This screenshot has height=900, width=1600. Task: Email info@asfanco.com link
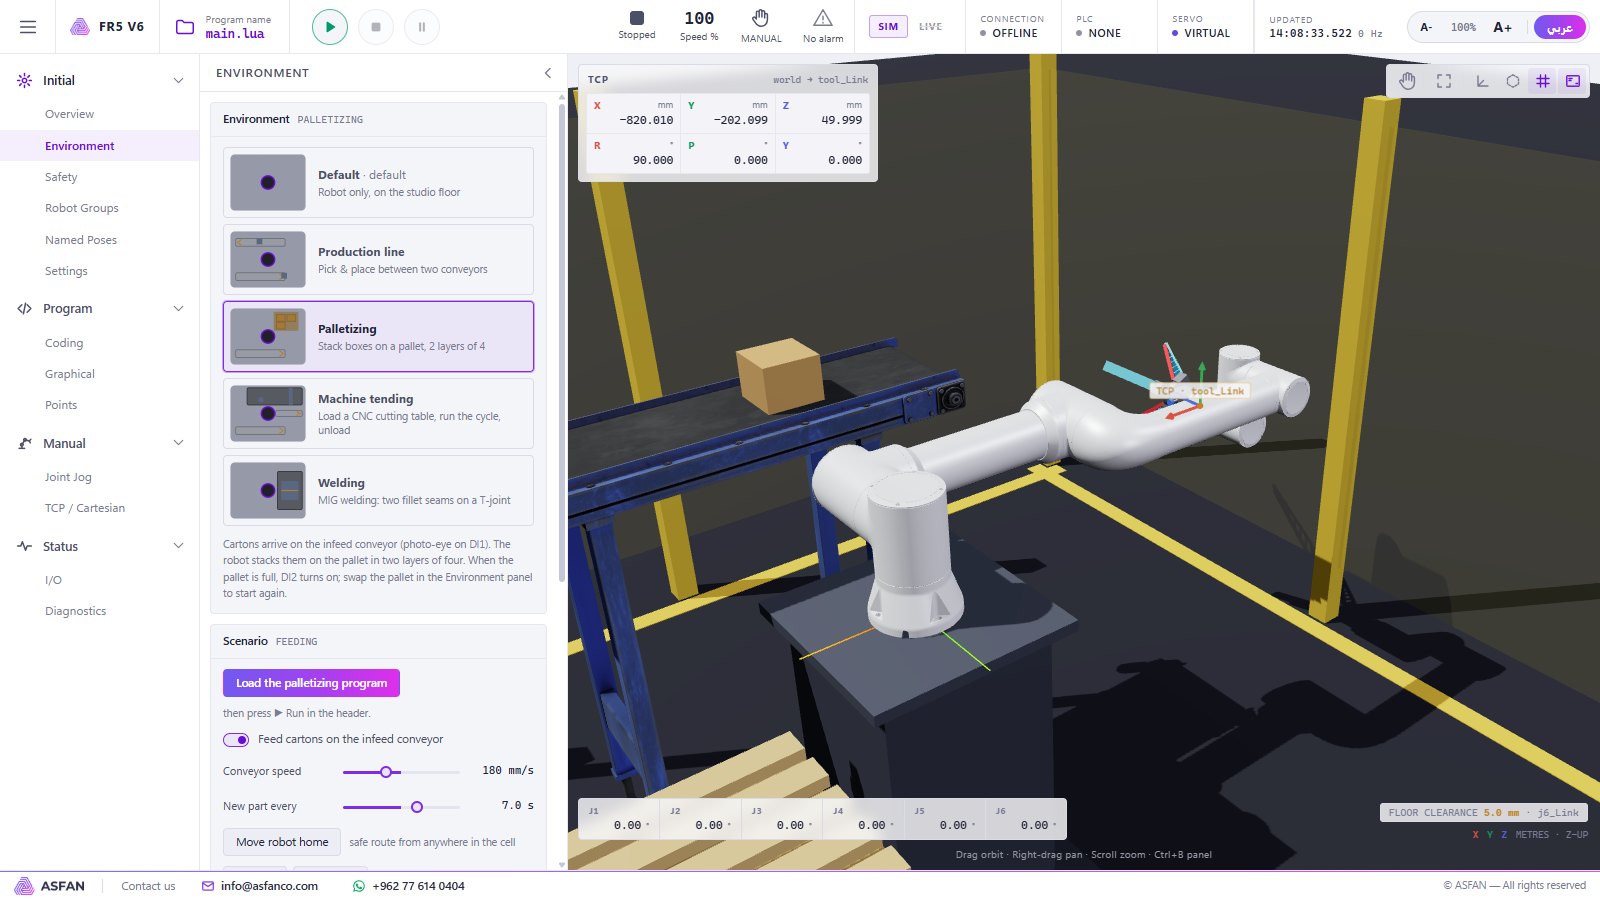269,886
